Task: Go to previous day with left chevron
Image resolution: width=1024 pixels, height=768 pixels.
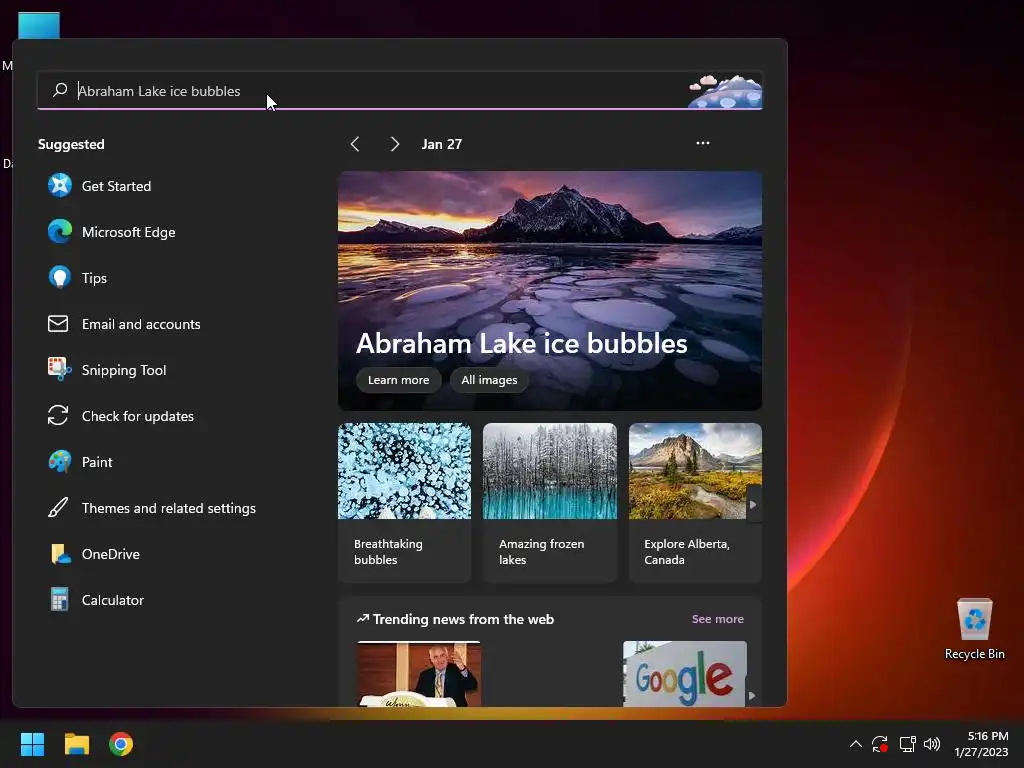Action: point(355,144)
